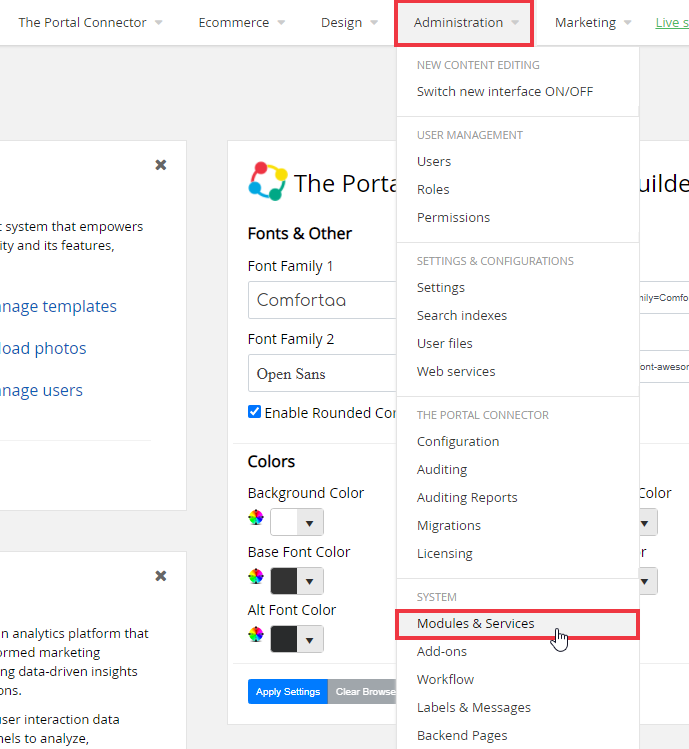Click the Portal Connector logo icon
689x749 pixels.
(x=268, y=182)
